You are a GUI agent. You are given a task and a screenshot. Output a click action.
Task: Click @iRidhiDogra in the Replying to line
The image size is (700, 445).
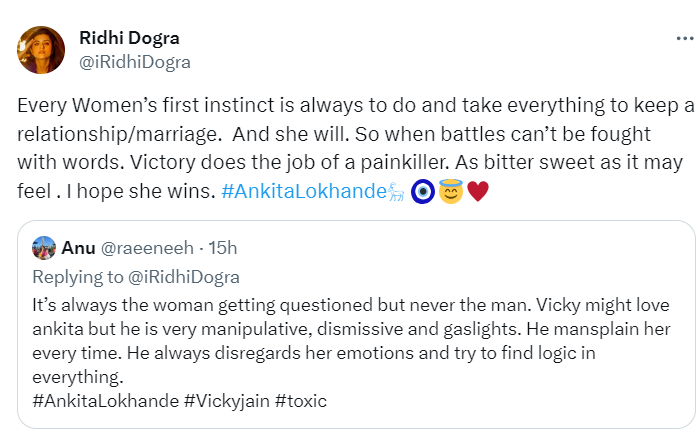(182, 277)
